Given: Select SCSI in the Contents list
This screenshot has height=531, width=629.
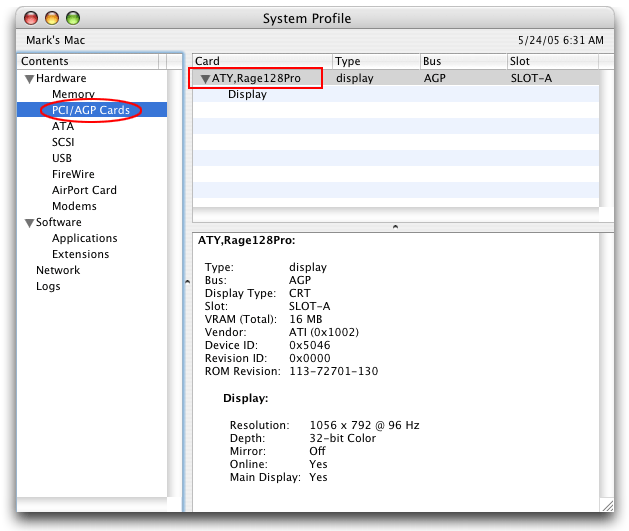Looking at the screenshot, I should click(64, 142).
